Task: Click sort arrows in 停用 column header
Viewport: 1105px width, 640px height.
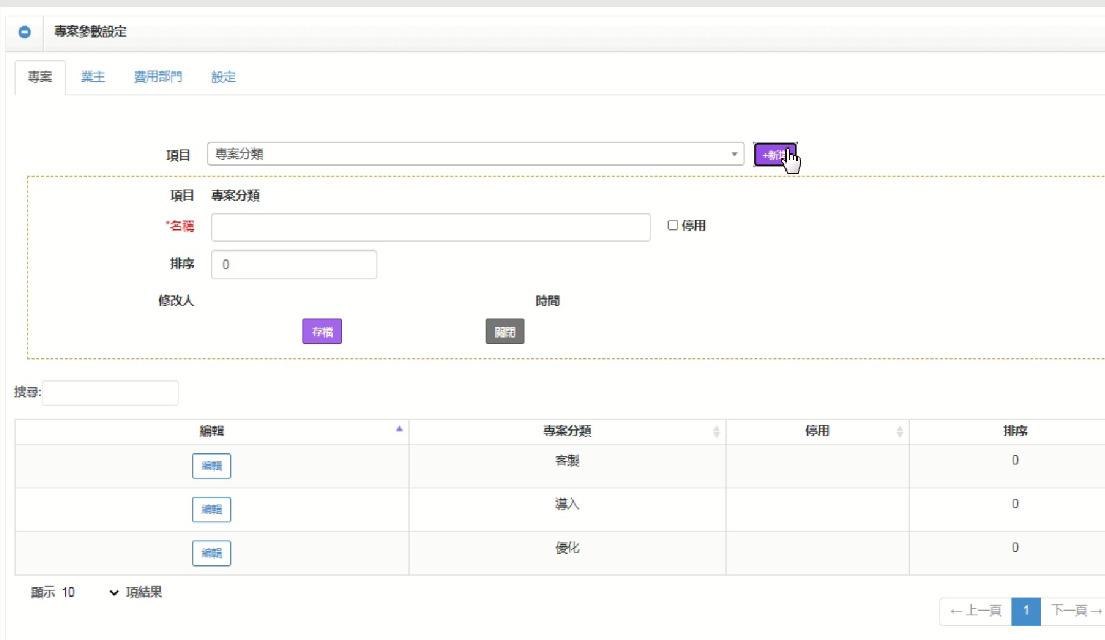Action: [899, 432]
